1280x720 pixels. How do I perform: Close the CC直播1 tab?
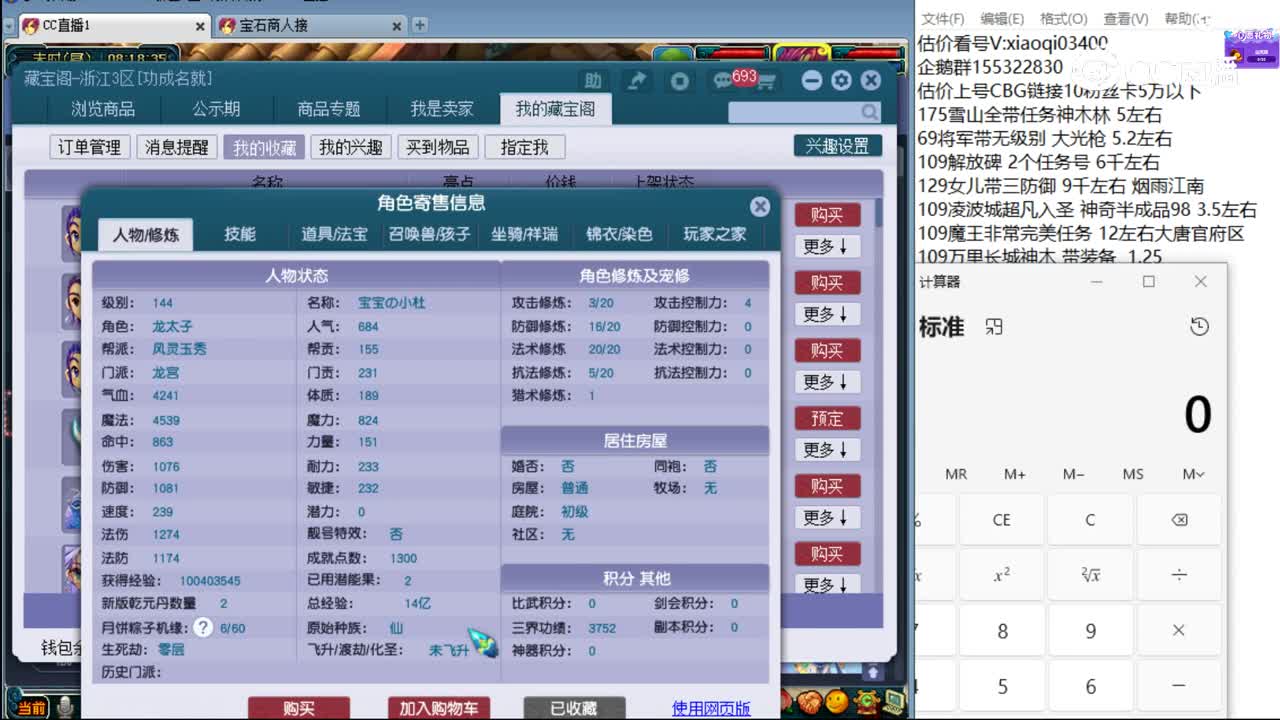pos(200,27)
